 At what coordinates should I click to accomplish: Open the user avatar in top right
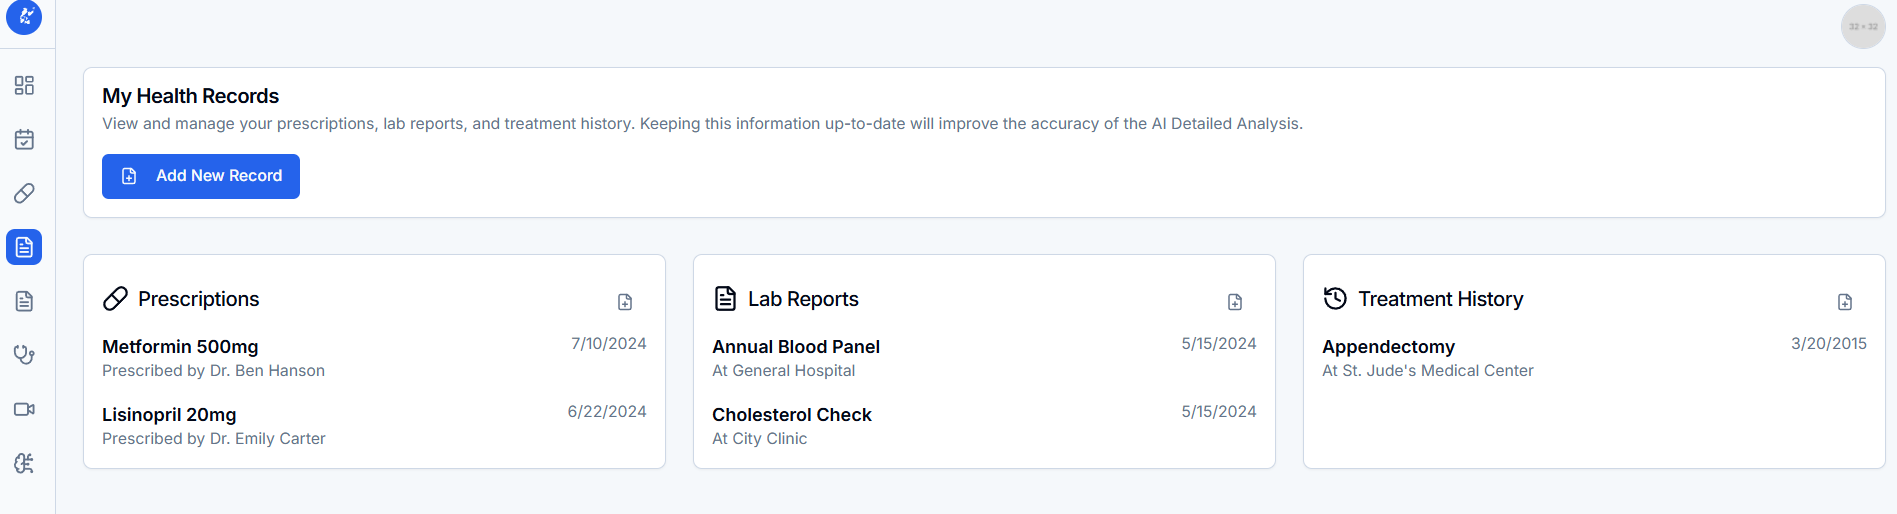click(x=1862, y=27)
